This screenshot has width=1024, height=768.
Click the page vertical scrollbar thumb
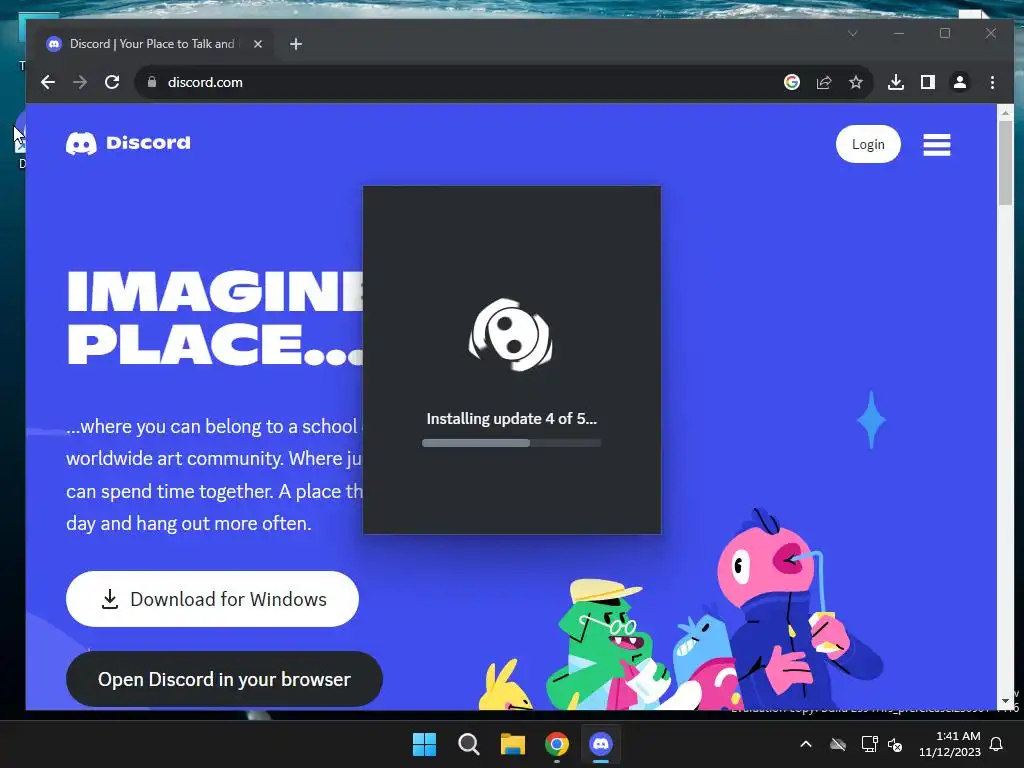(1005, 163)
